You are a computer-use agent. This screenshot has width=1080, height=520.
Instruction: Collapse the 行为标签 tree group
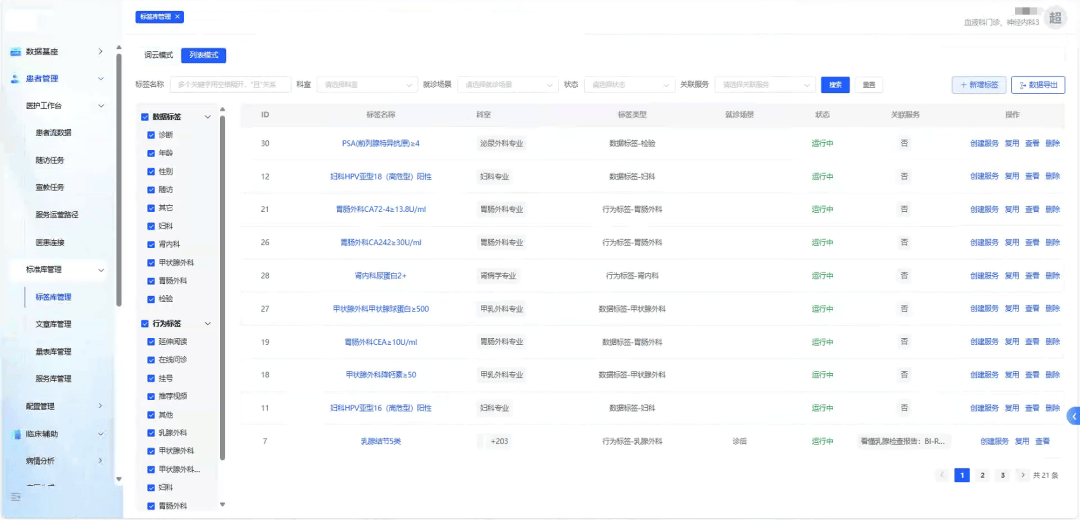(x=207, y=324)
